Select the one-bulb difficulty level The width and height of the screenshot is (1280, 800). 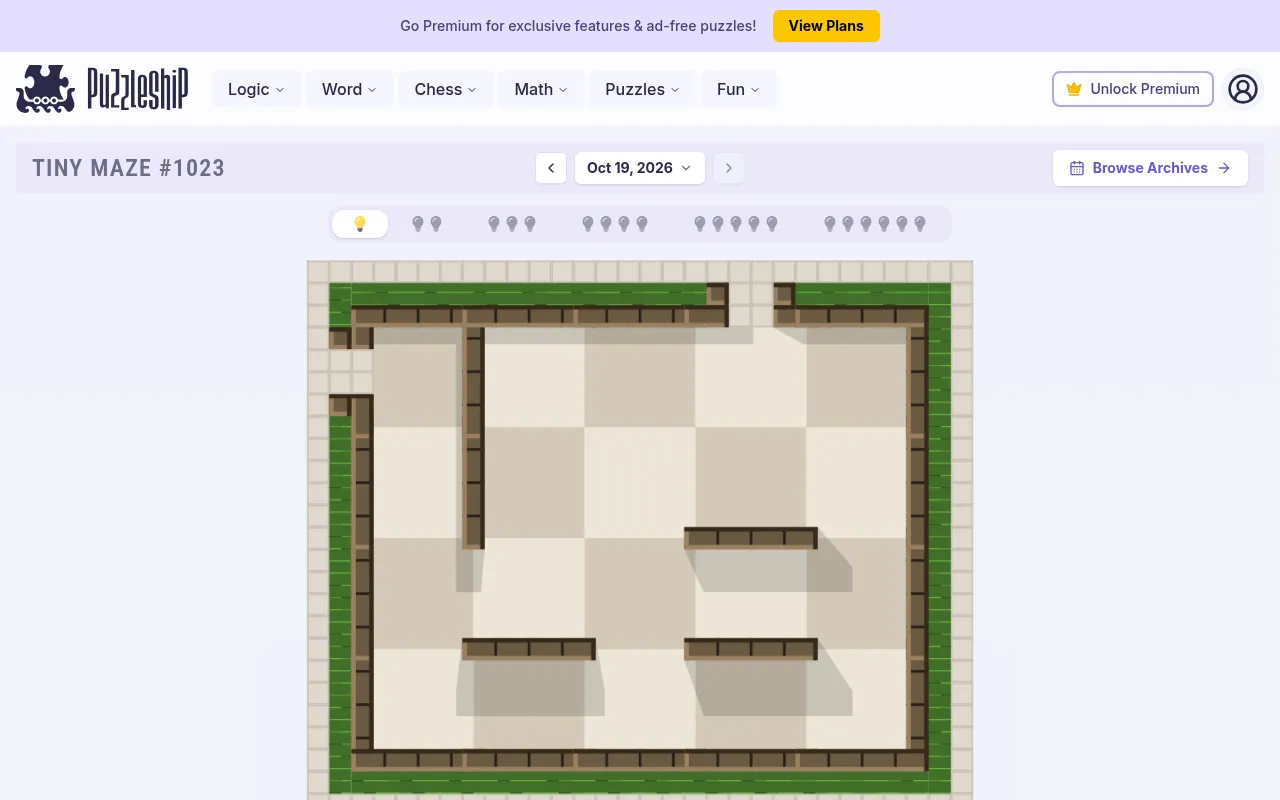[360, 224]
